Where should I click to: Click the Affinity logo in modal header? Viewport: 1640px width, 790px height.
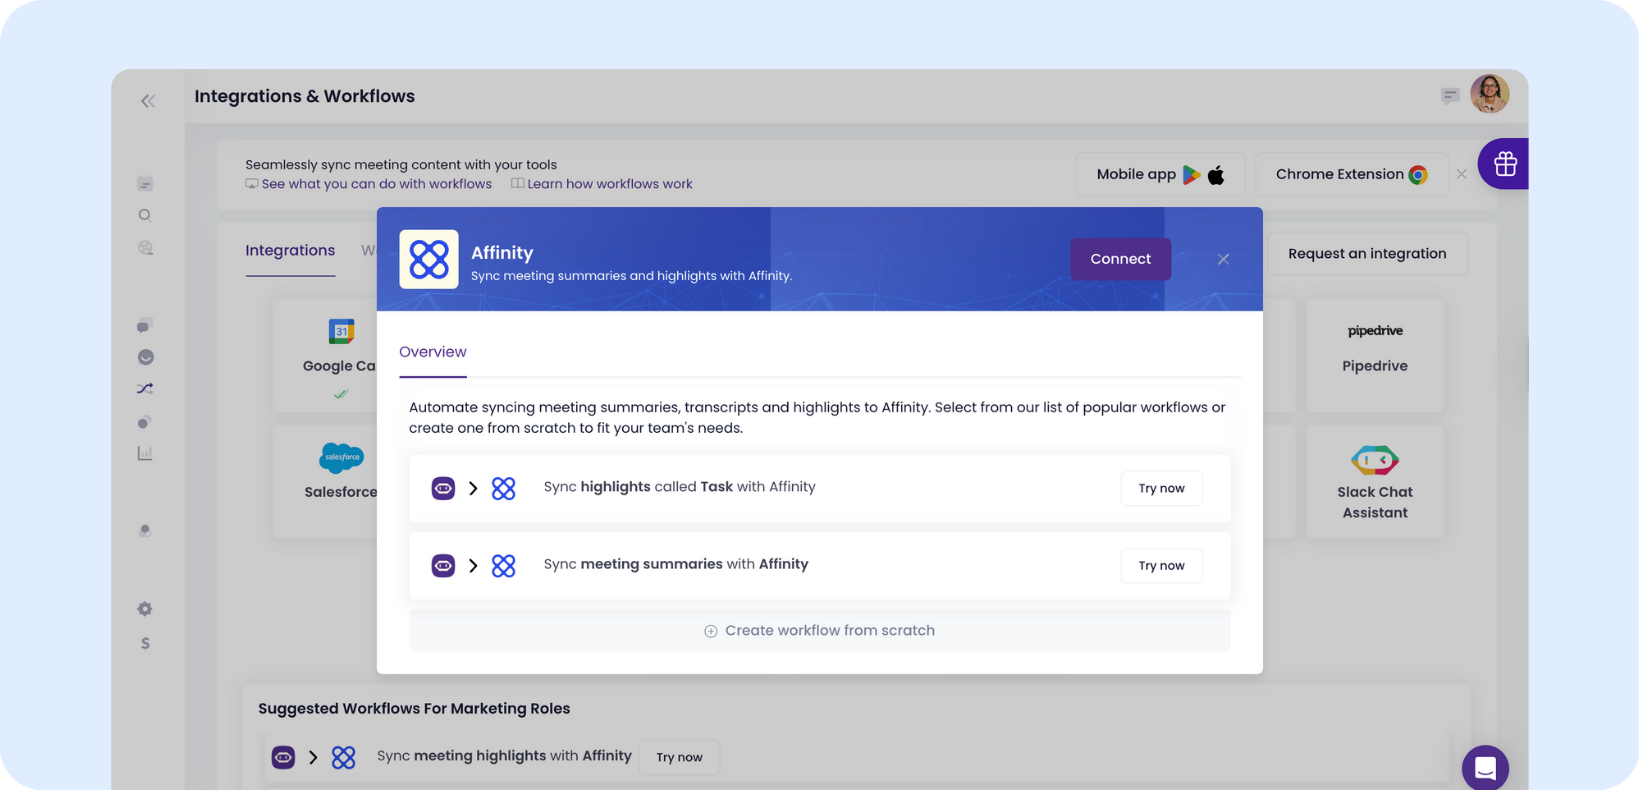[429, 259]
